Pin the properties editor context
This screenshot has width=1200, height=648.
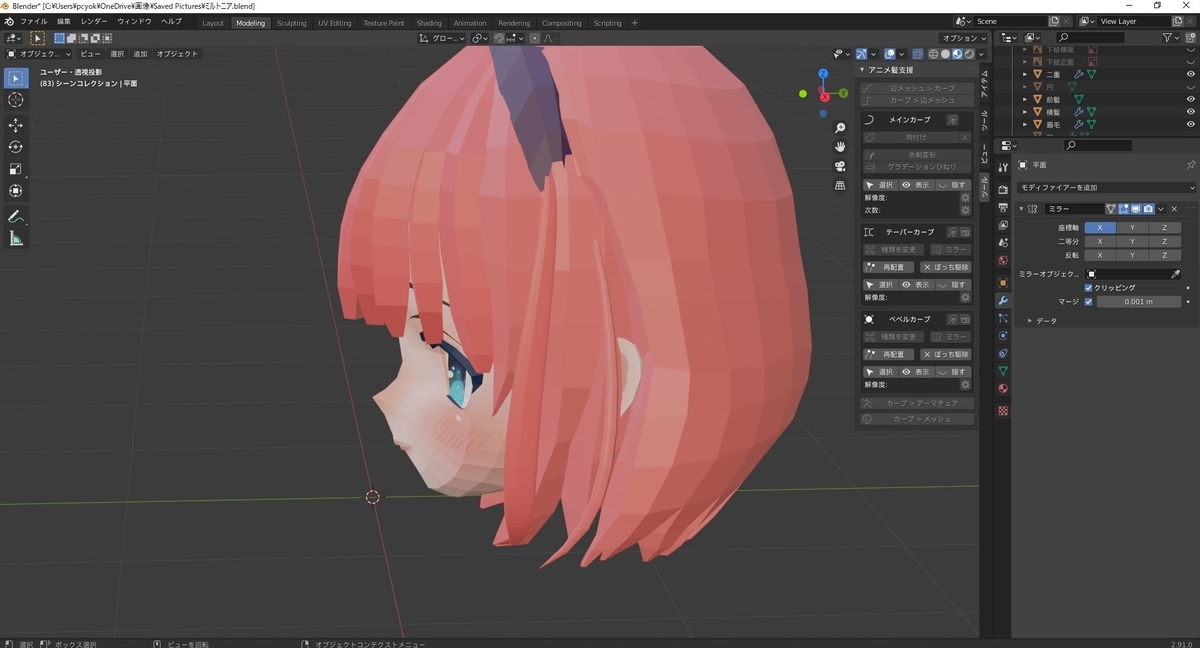point(1190,165)
